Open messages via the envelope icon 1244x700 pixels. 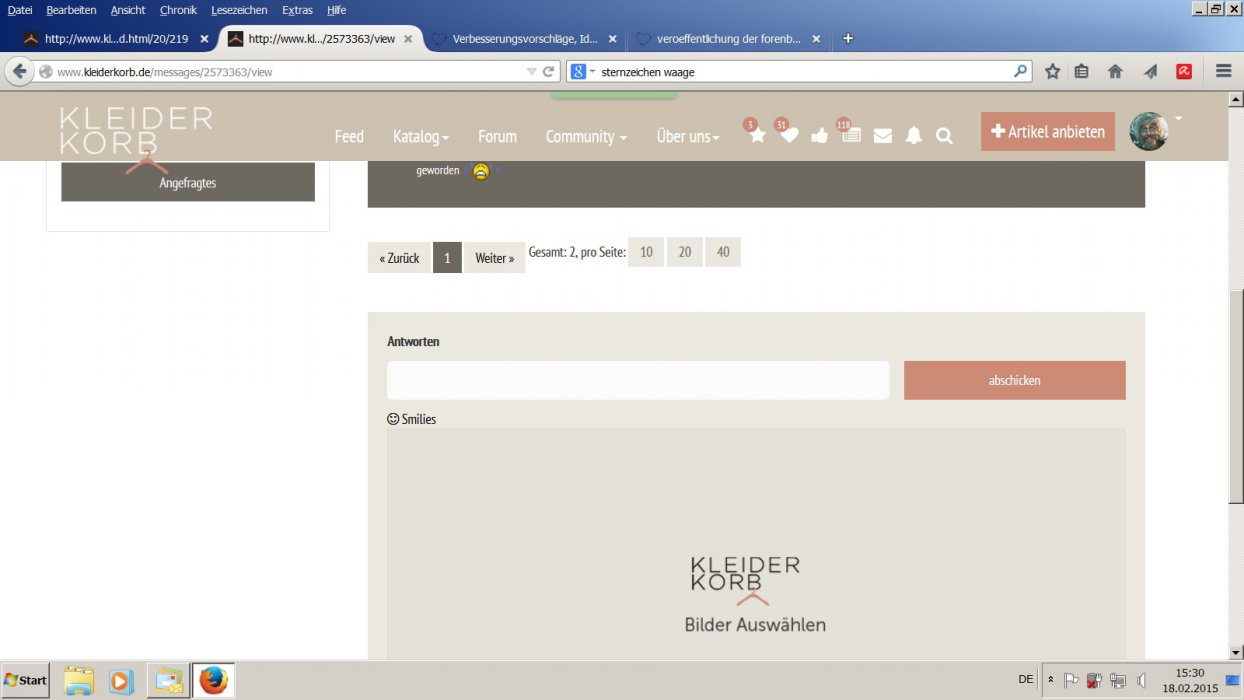click(882, 136)
